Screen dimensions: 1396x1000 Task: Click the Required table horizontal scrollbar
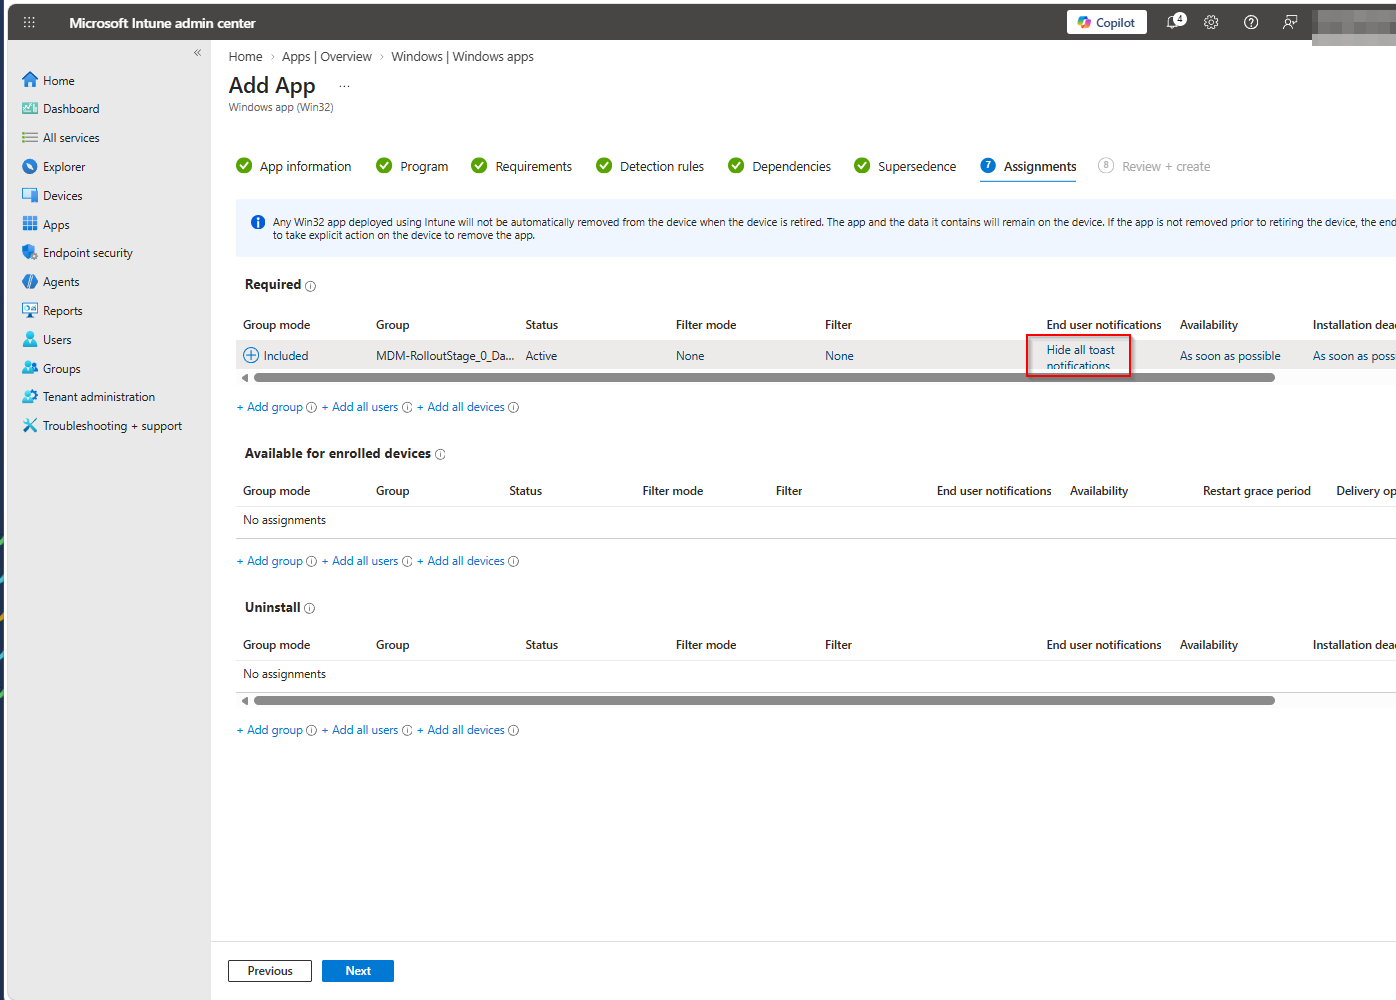764,378
